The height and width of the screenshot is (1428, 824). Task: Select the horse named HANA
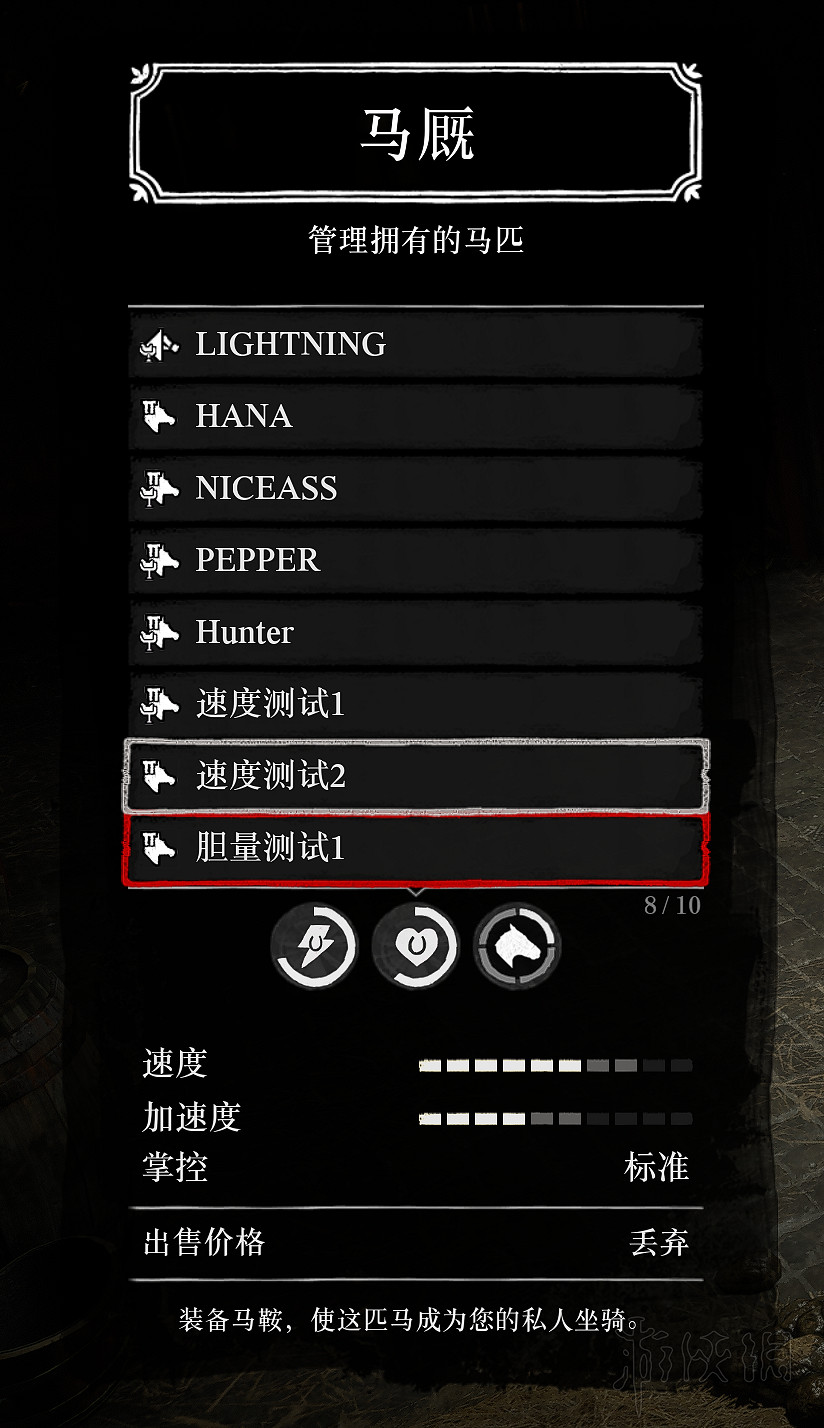[x=415, y=416]
